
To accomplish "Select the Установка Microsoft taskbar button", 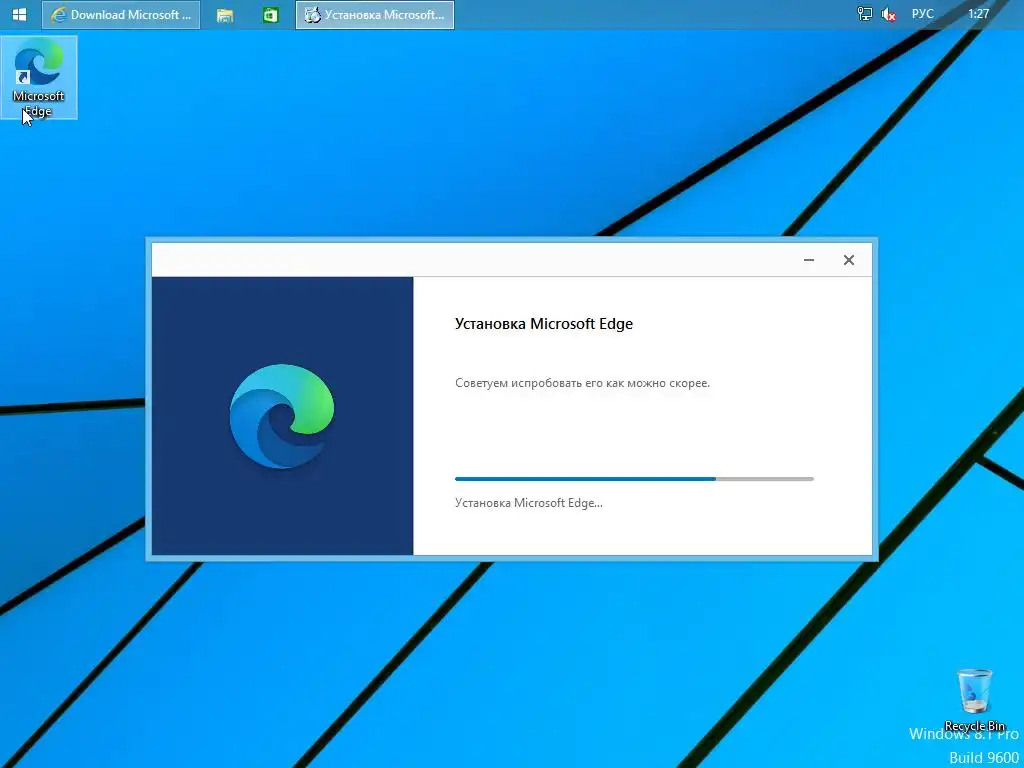I will coord(375,14).
